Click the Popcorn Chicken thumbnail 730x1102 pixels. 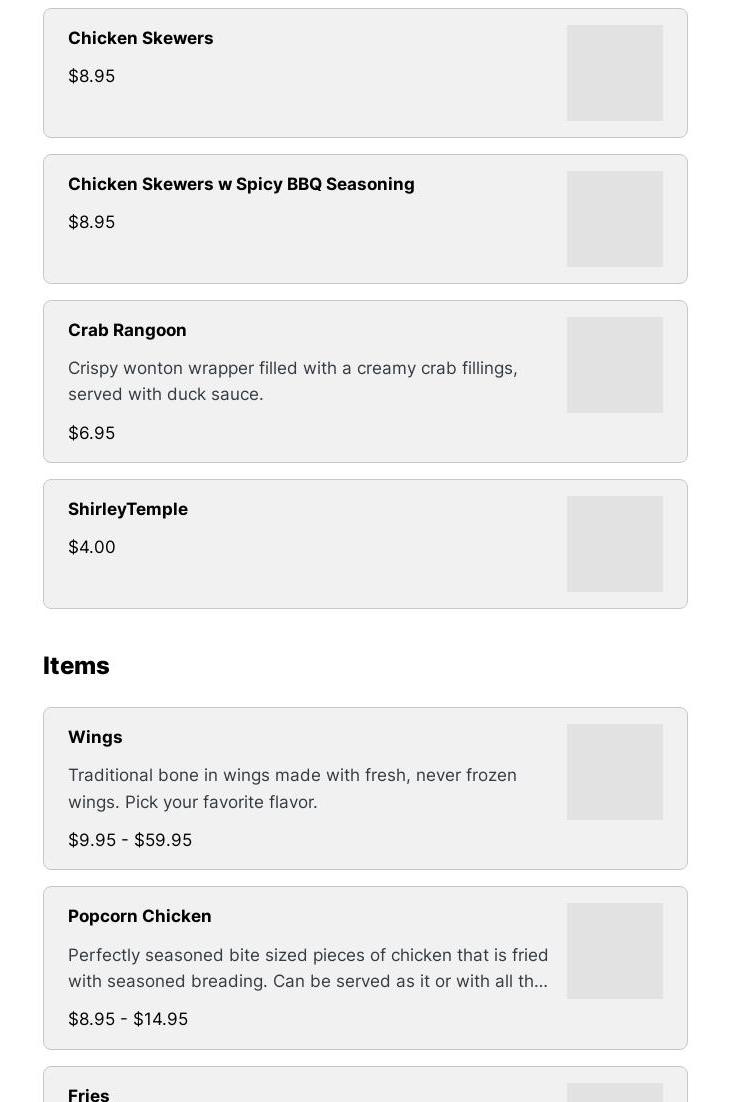615,951
